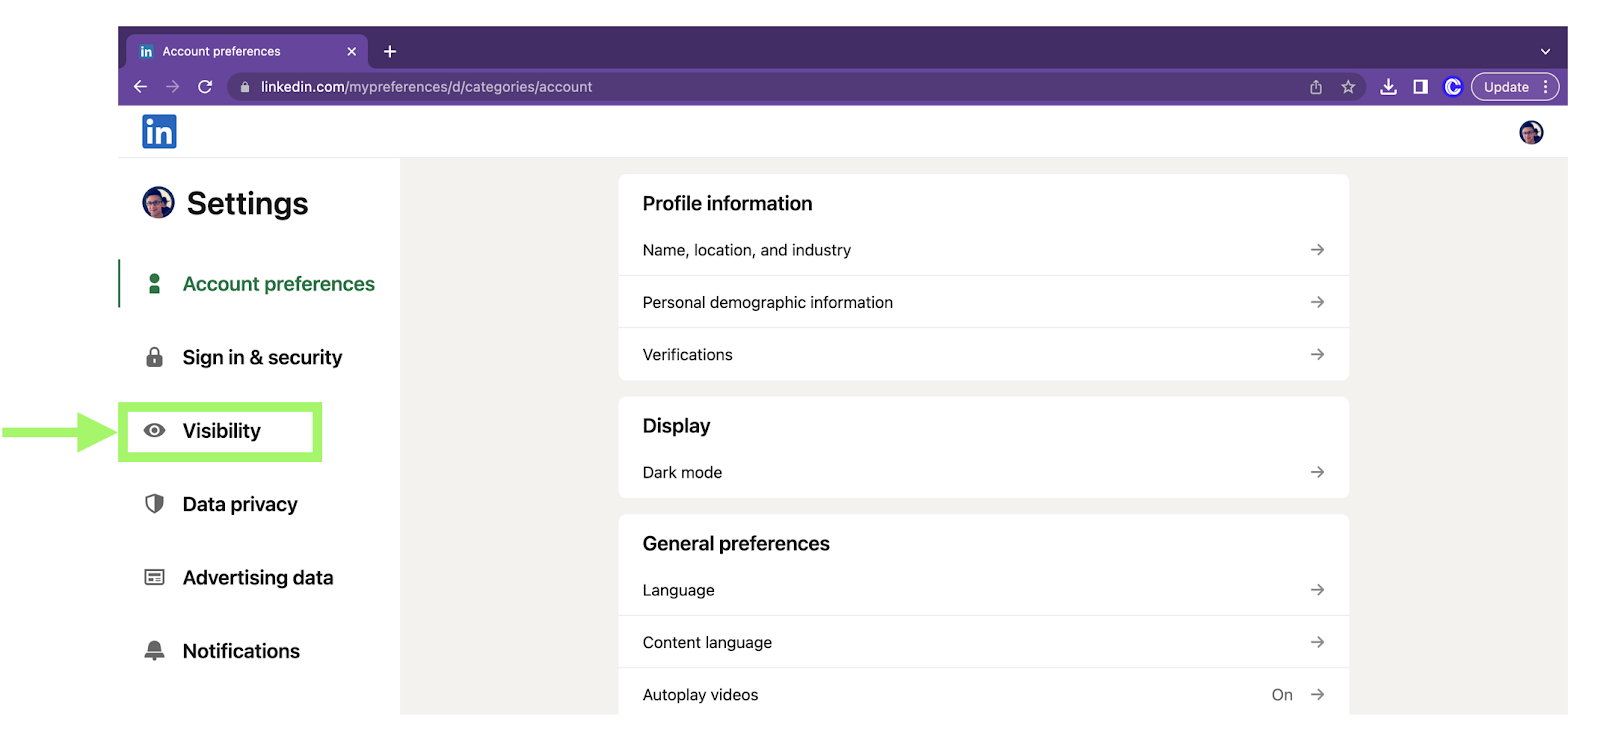Click the arrow on the Dark mode row
1600x743 pixels.
1317,472
